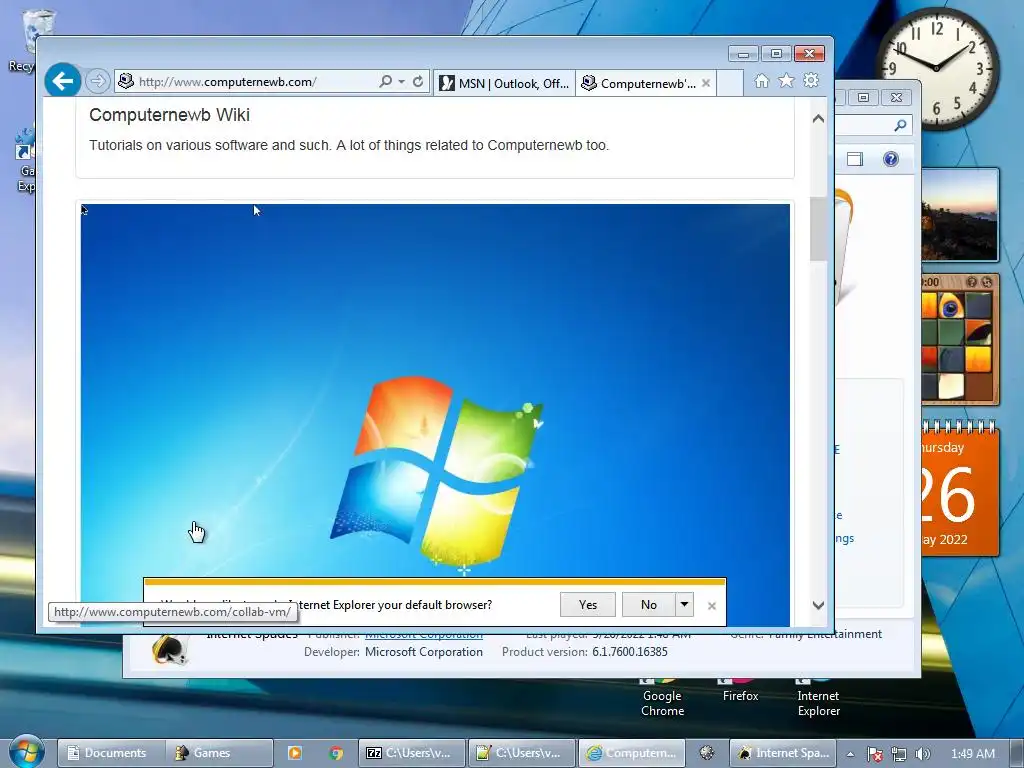Click the page scrollbar down arrow

tap(818, 605)
